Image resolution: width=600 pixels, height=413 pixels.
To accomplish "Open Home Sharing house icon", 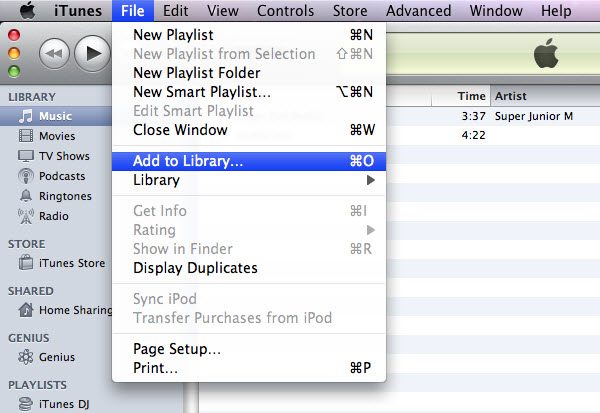I will 26,310.
